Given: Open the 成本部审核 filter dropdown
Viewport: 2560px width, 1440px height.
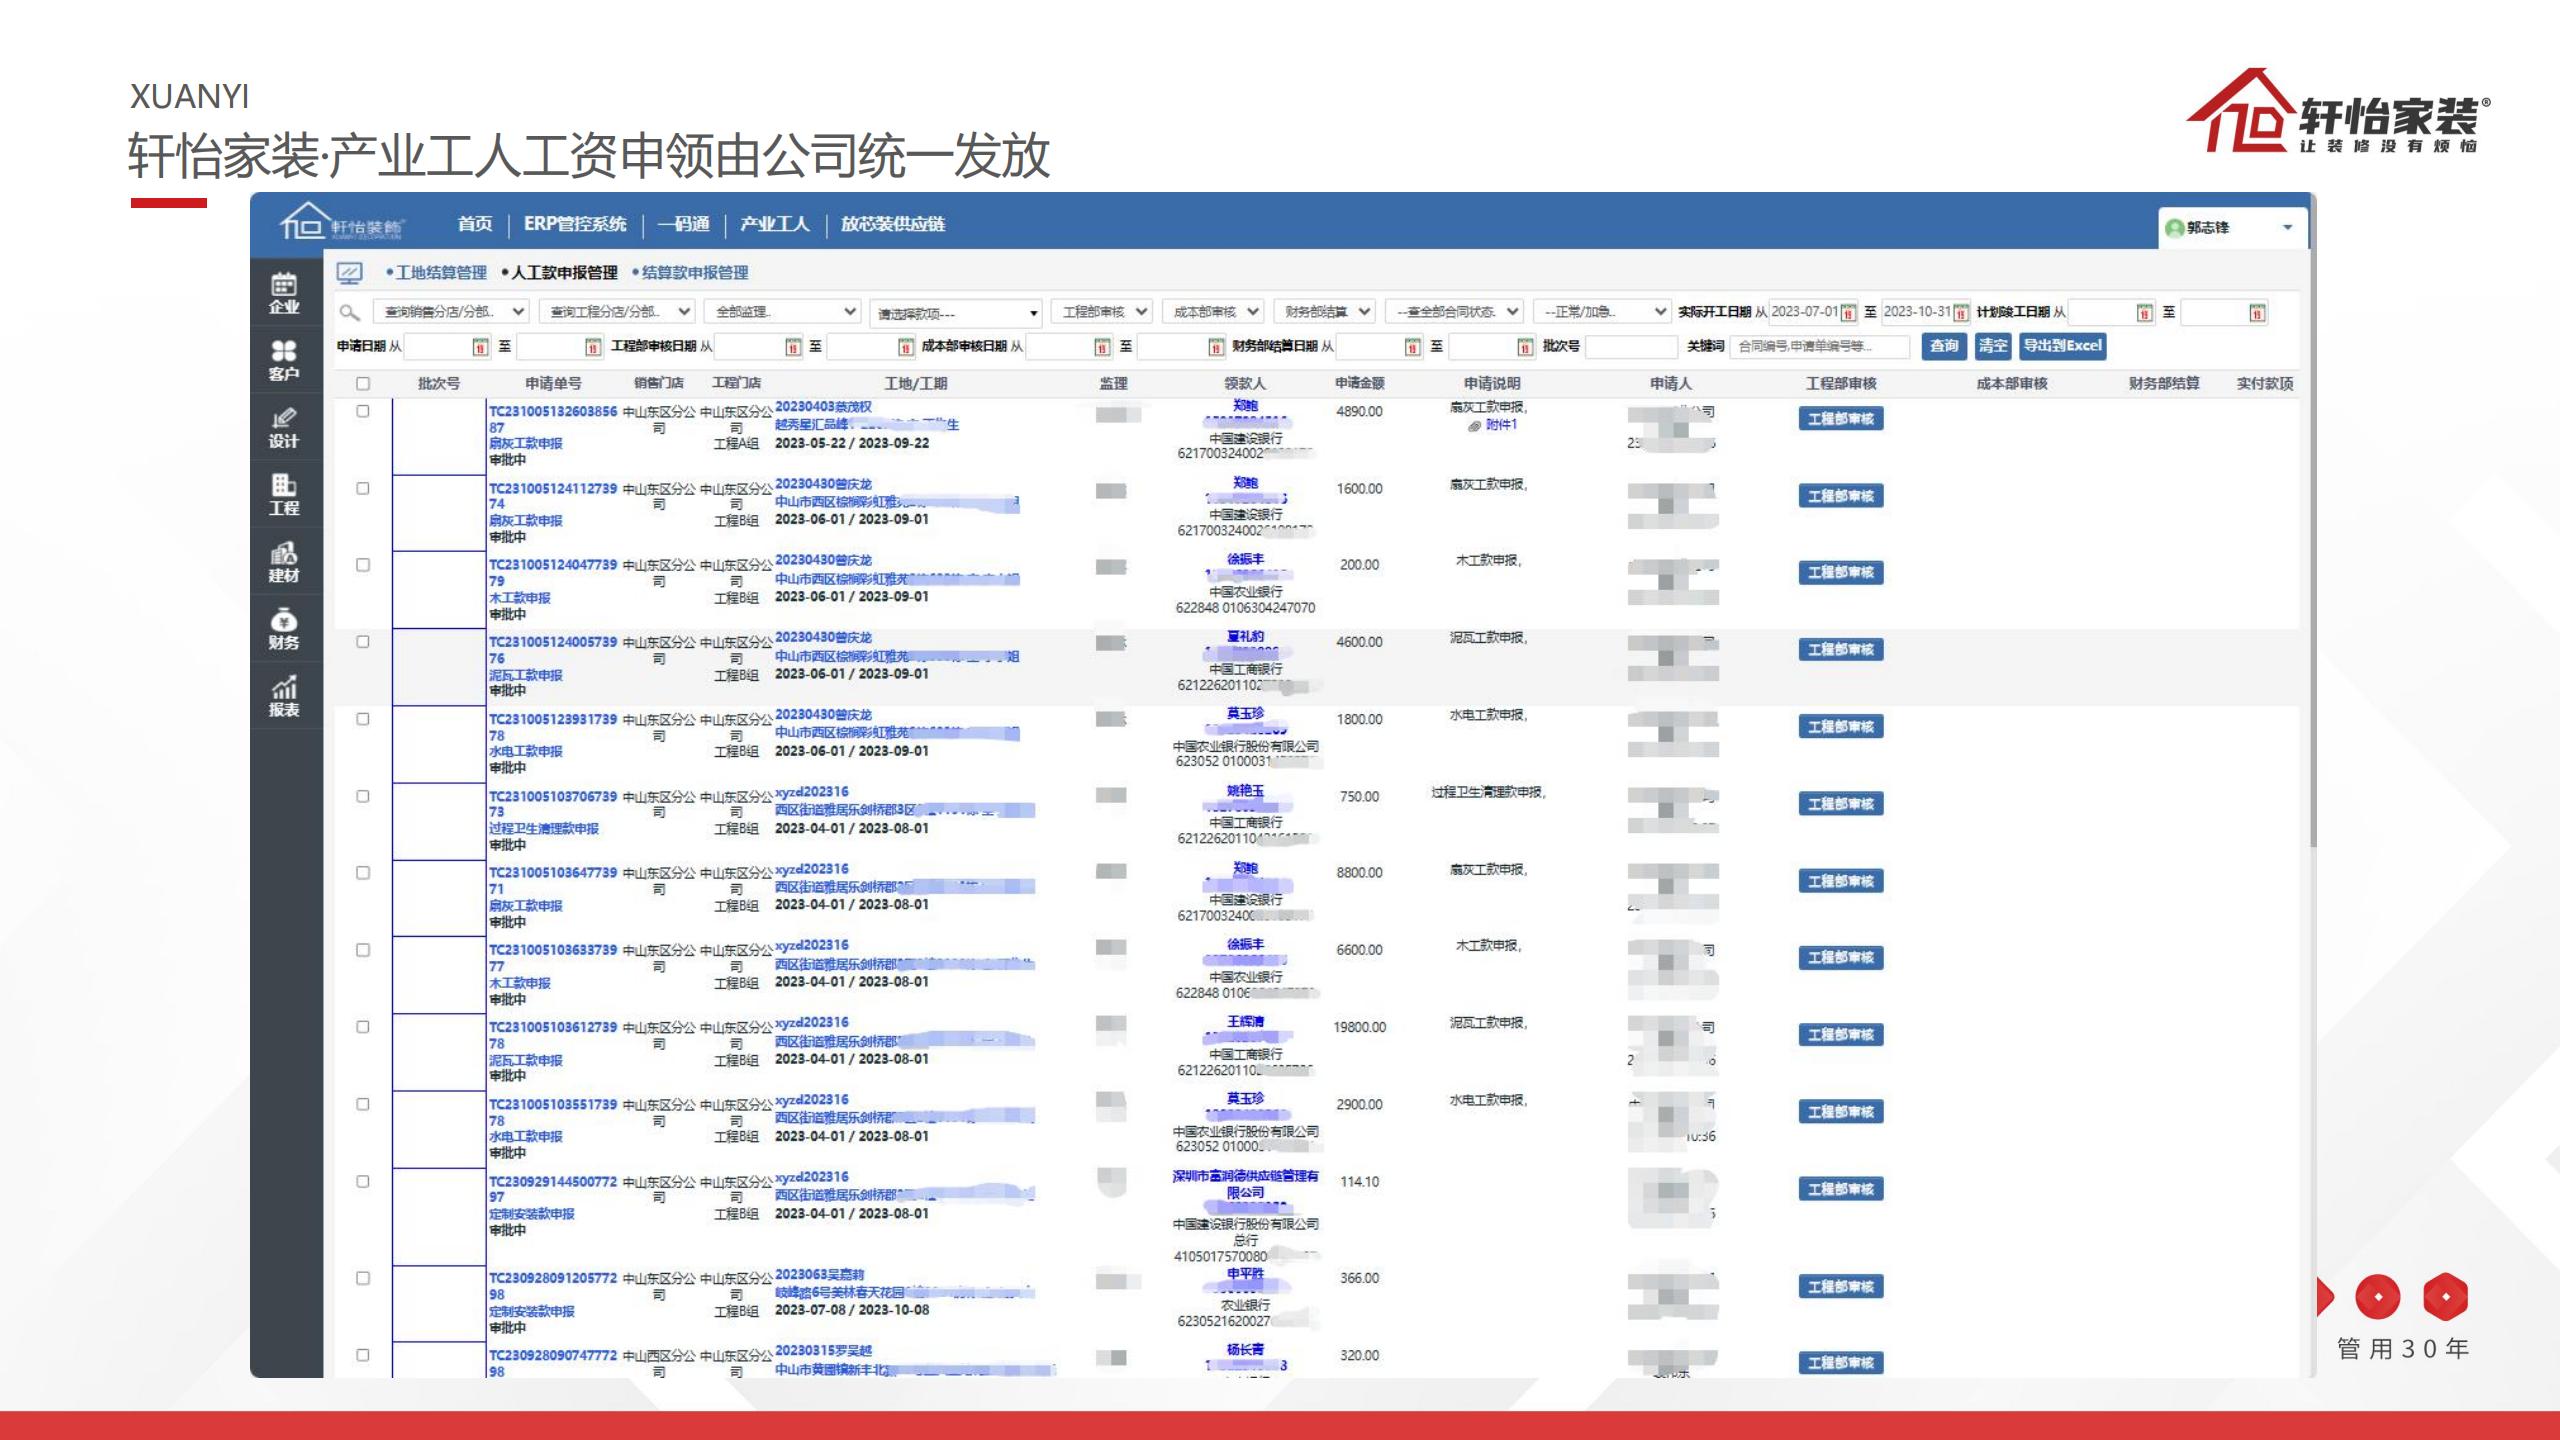Looking at the screenshot, I should [1213, 312].
